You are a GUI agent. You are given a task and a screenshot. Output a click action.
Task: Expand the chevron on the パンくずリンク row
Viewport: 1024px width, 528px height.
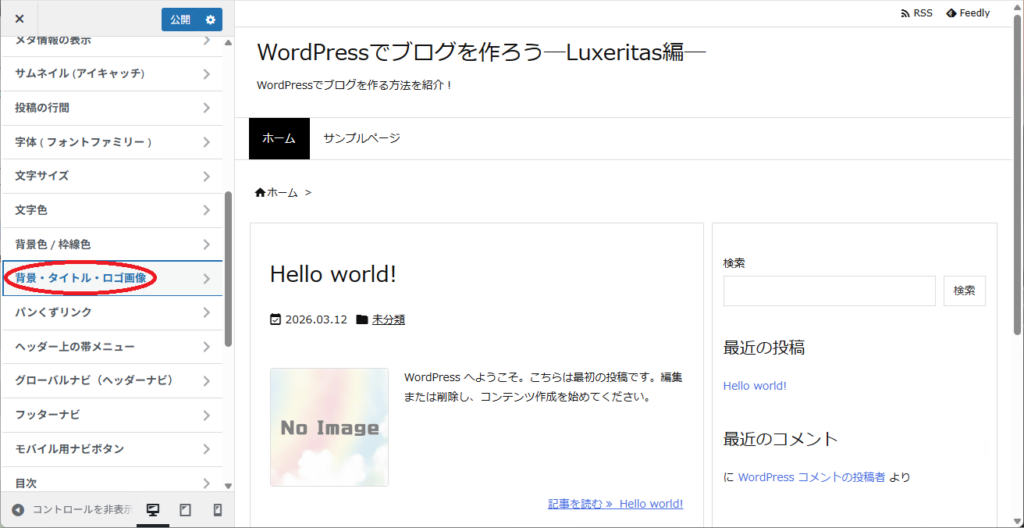[206, 312]
